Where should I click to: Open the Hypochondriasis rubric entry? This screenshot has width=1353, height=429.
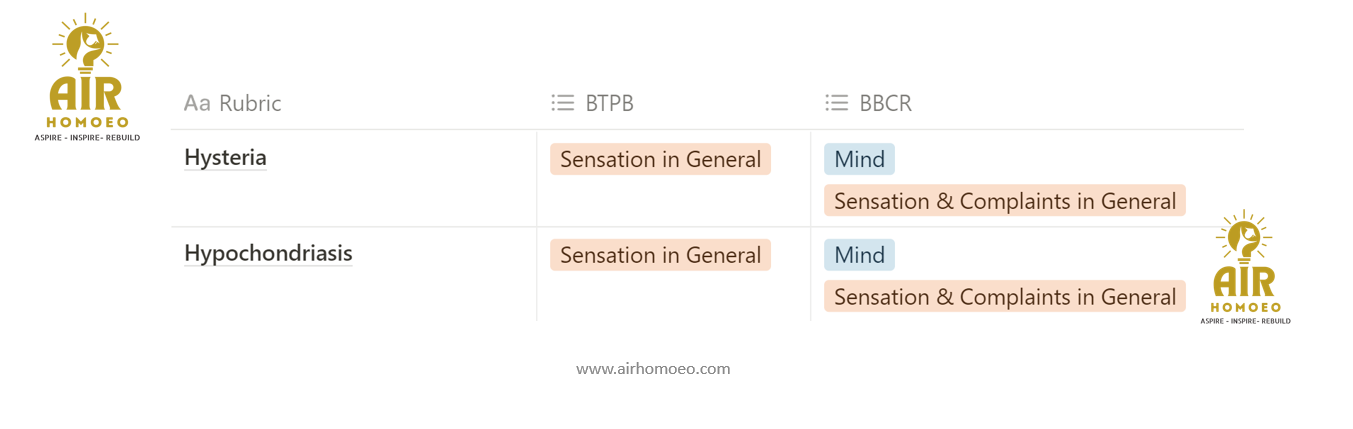[268, 253]
